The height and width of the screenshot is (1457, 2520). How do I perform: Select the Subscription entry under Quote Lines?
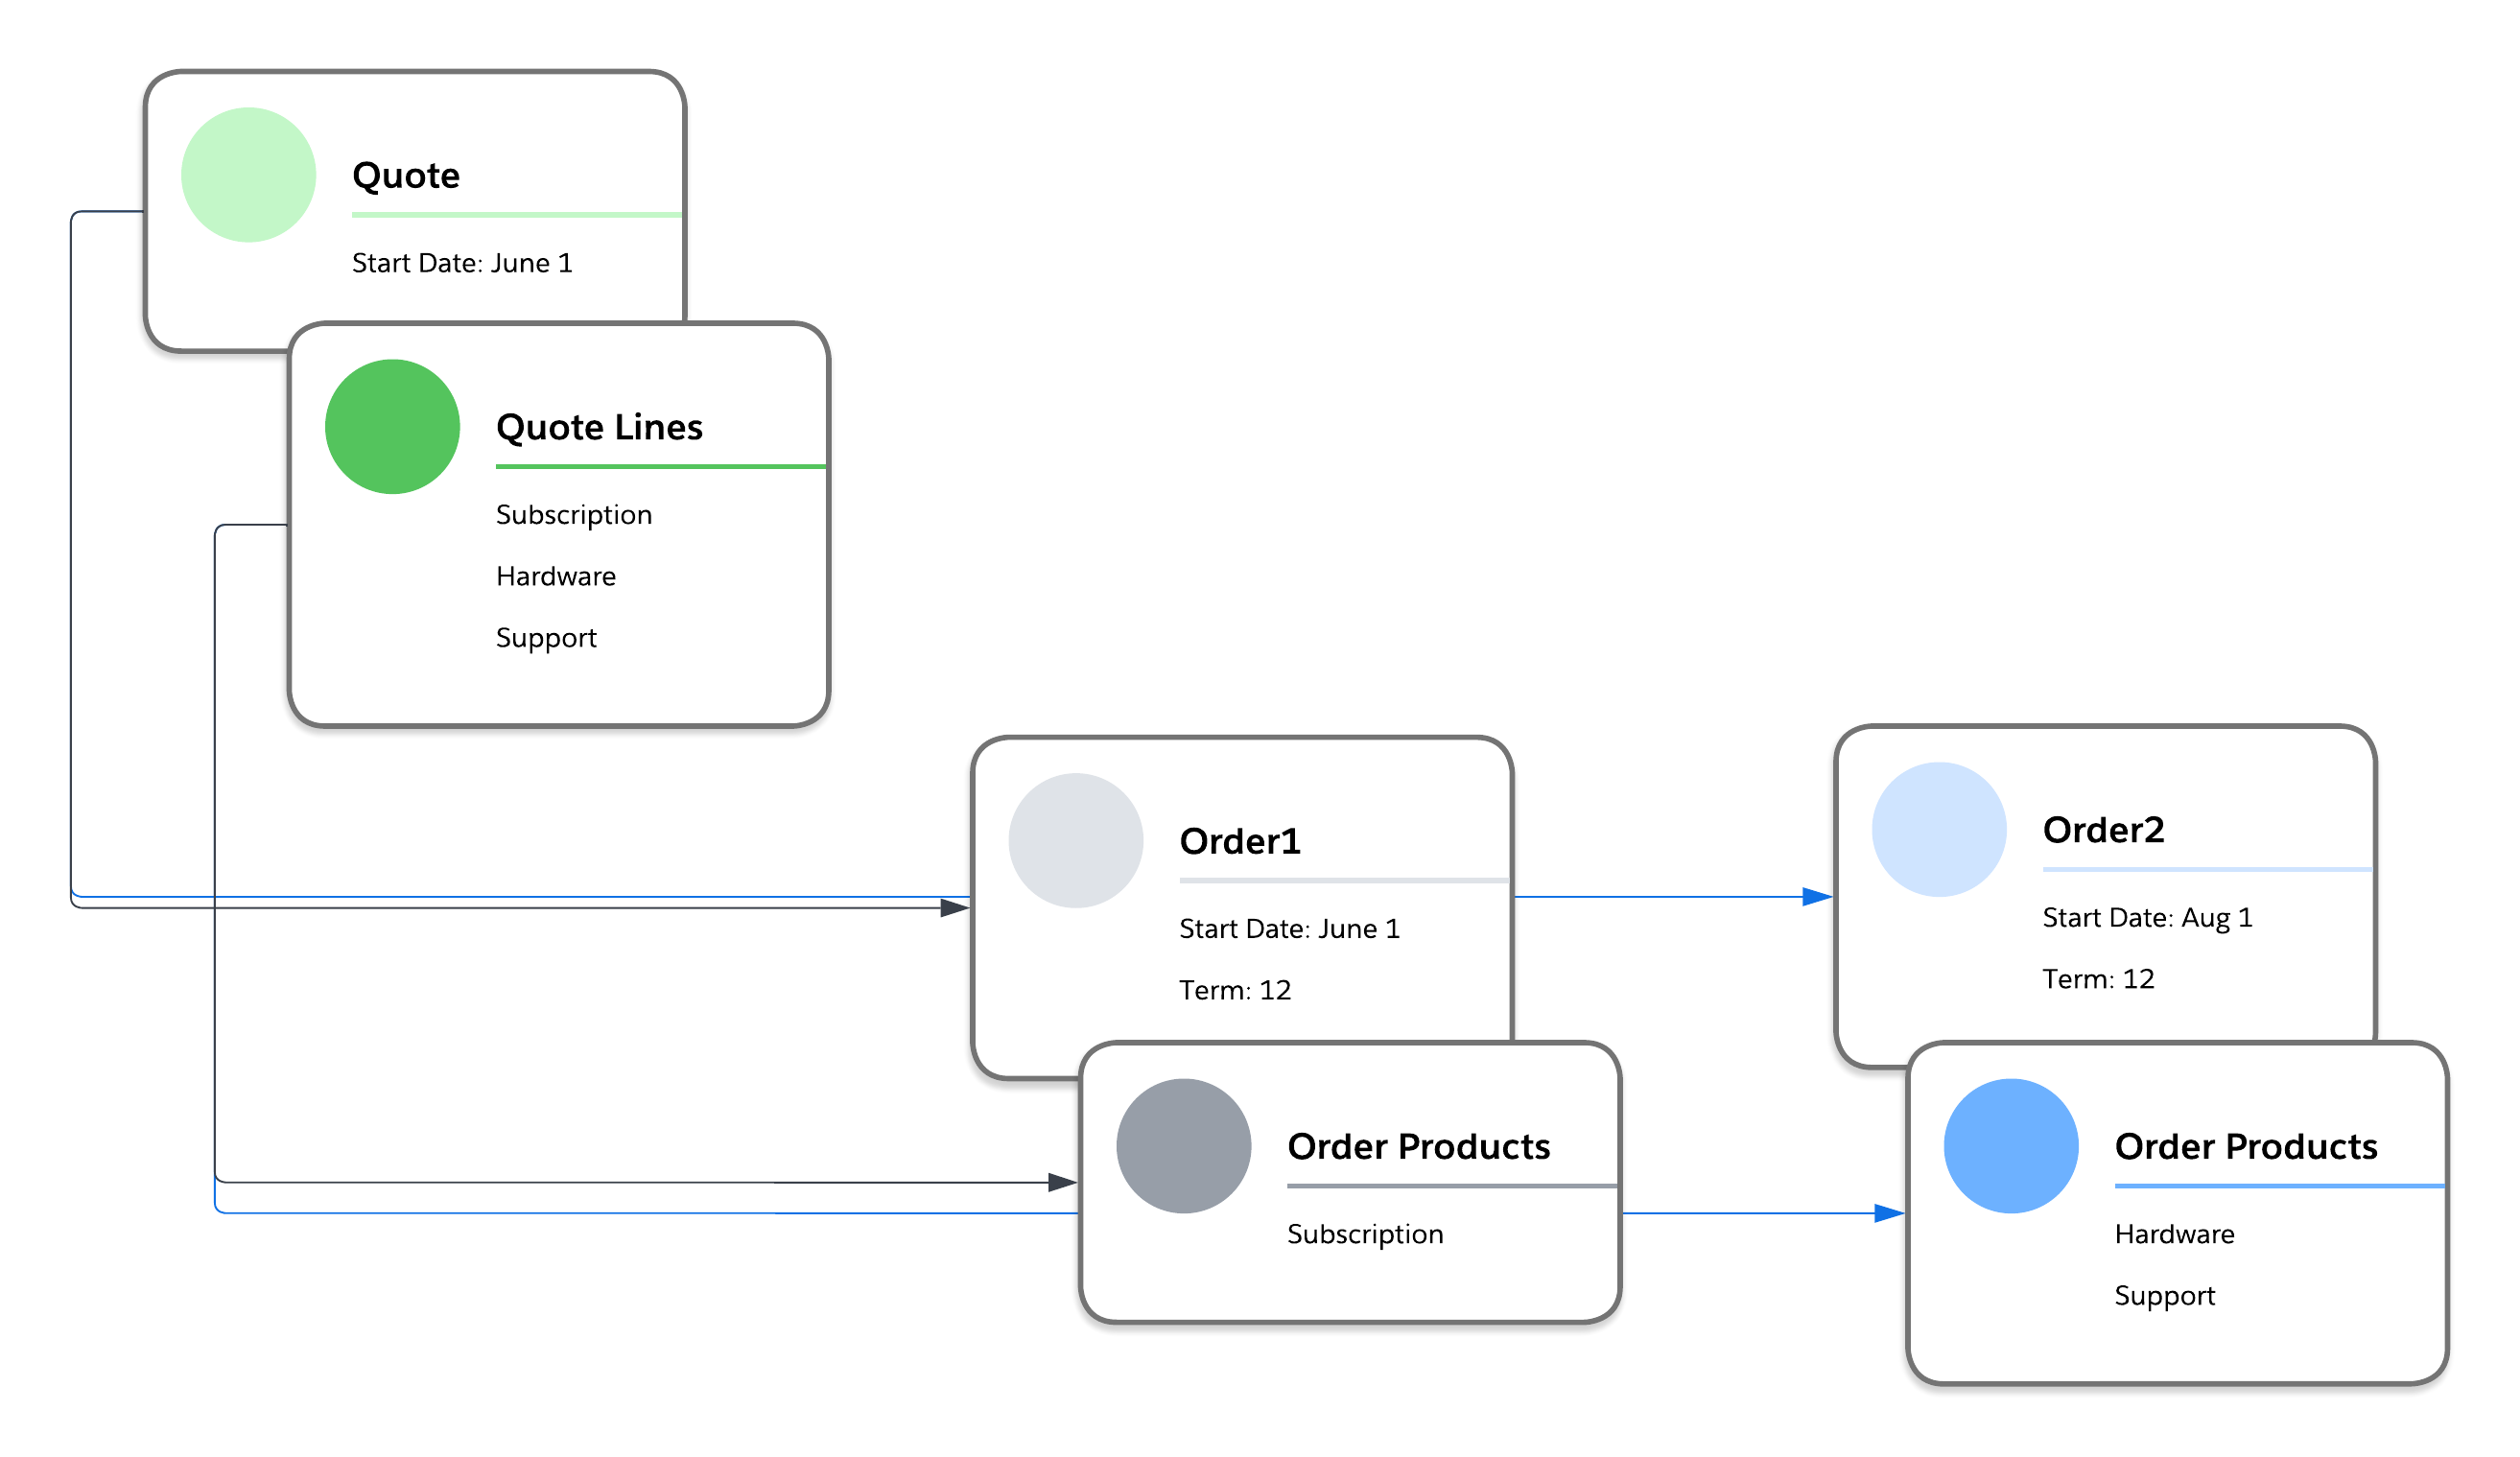574,514
